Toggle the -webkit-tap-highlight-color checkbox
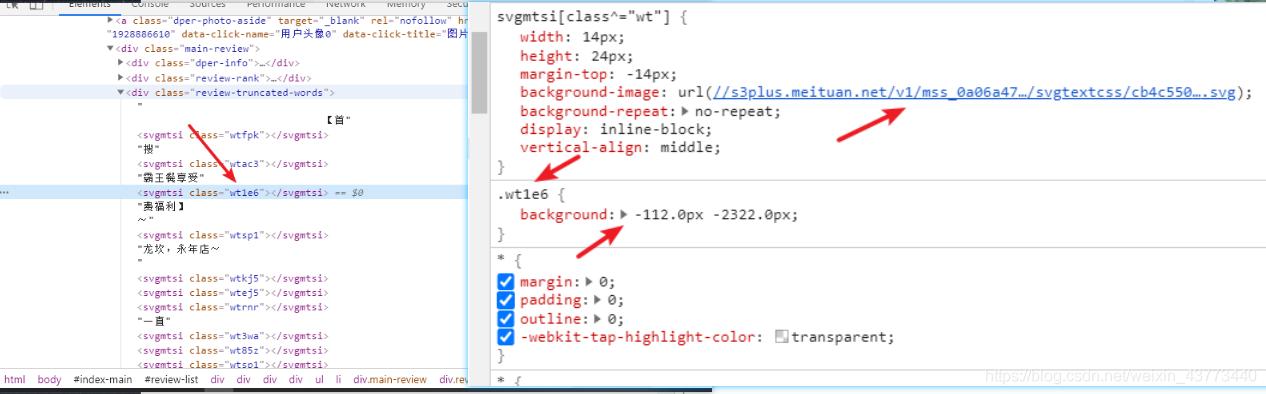 pos(506,337)
